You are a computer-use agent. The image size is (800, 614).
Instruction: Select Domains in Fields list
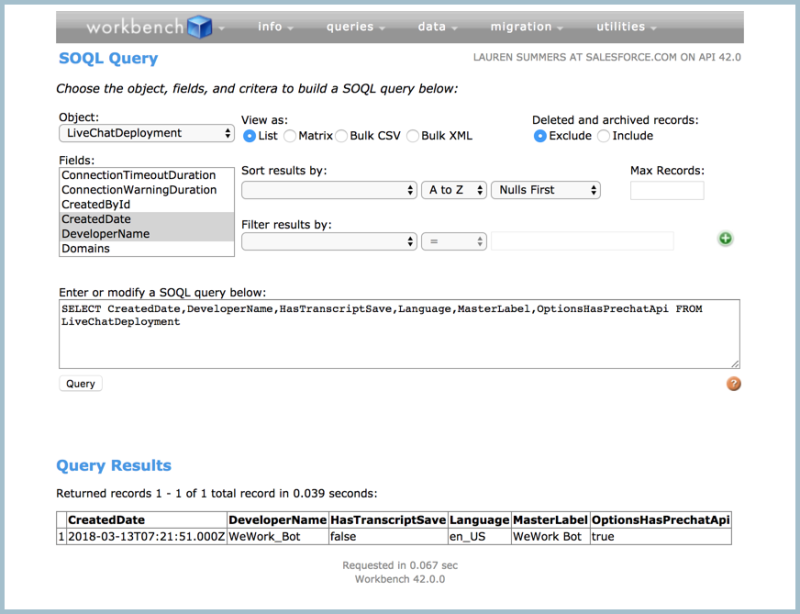[x=146, y=249]
